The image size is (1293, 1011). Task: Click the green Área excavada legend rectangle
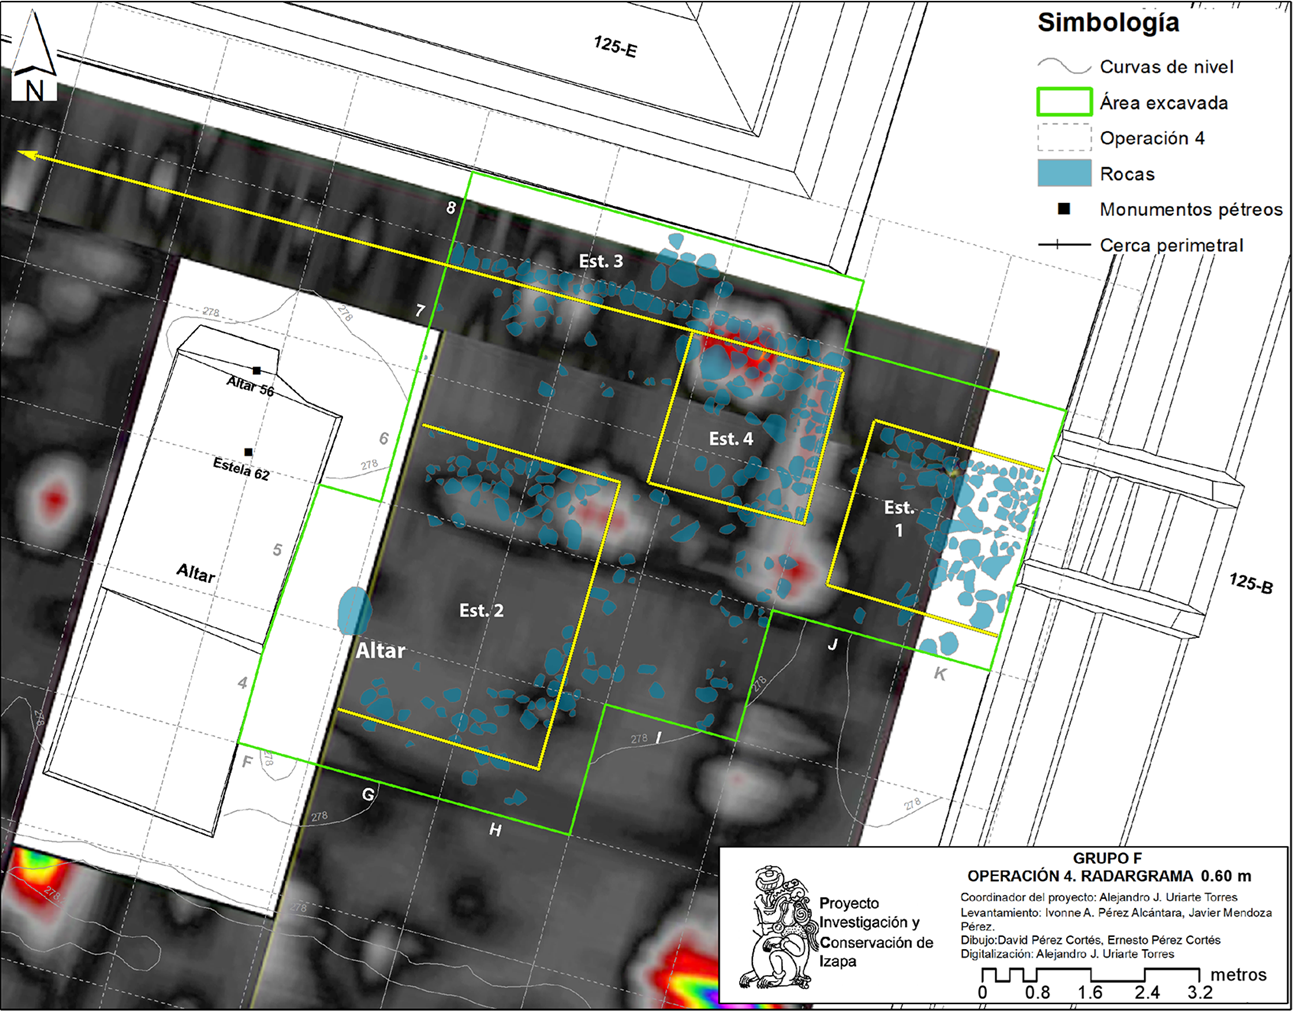coord(1064,102)
